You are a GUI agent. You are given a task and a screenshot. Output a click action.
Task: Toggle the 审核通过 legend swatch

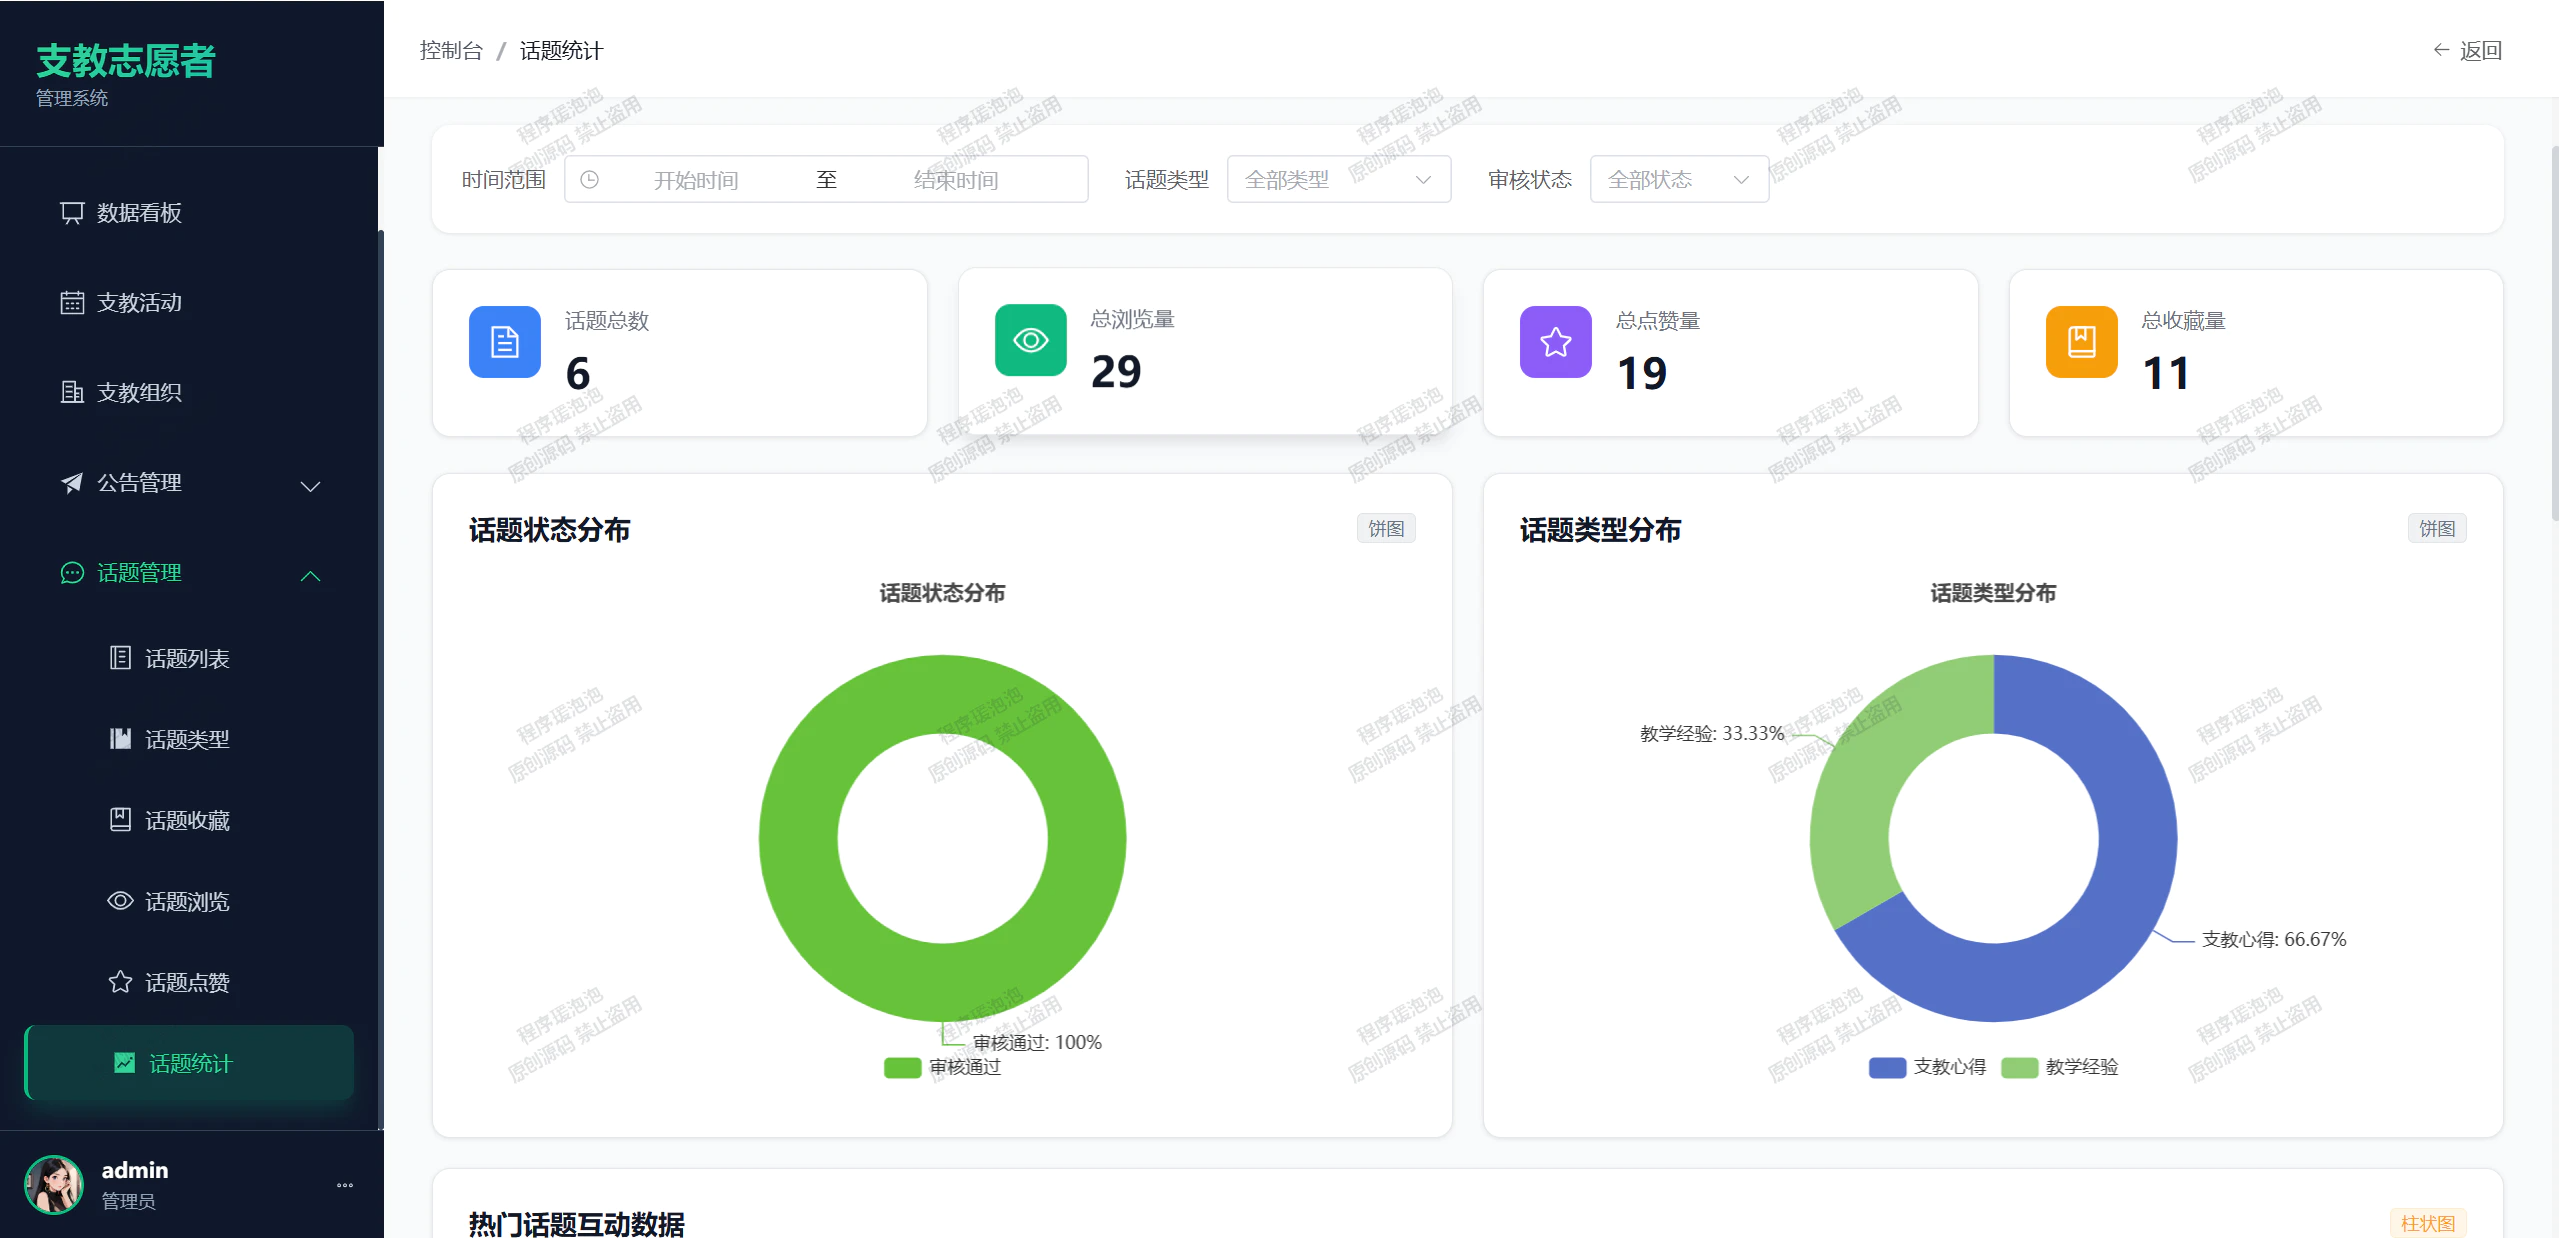[x=902, y=1067]
